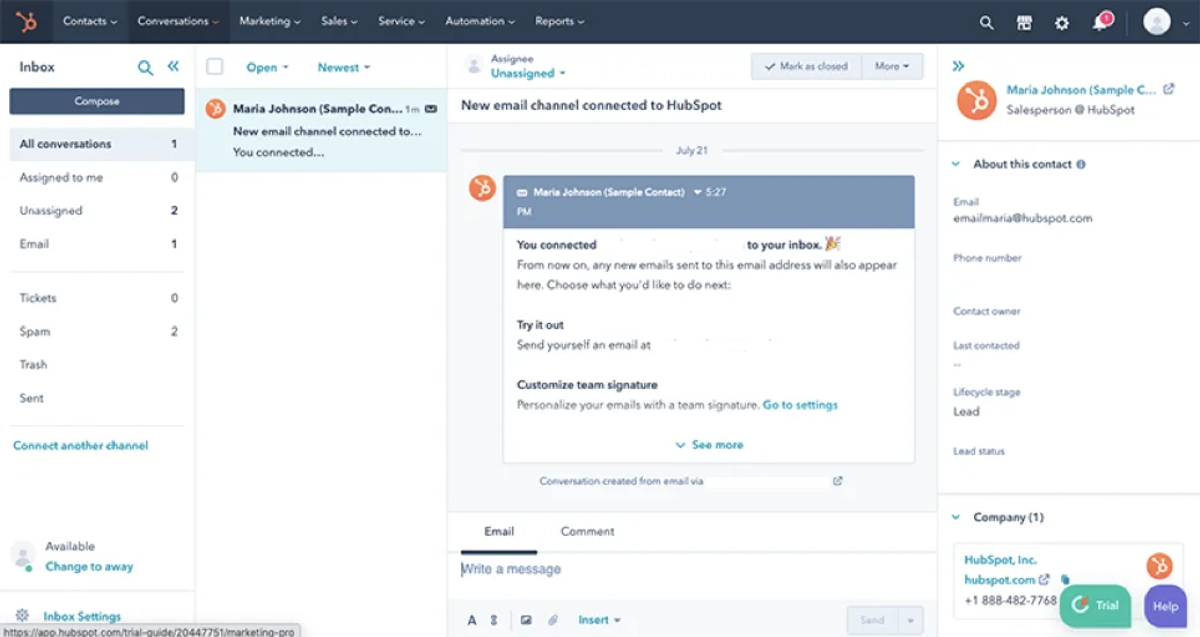
Task: Click Change to away link
Action: [x=89, y=566]
